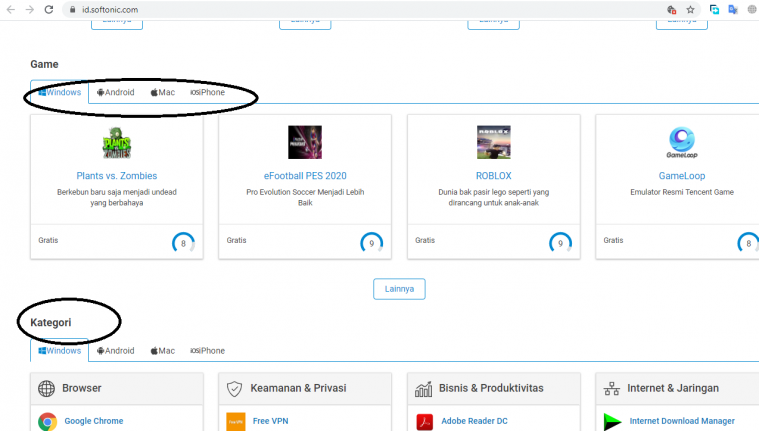The width and height of the screenshot is (759, 431).
Task: Click the Plants vs. Zombies rating 8 circle
Action: (183, 243)
